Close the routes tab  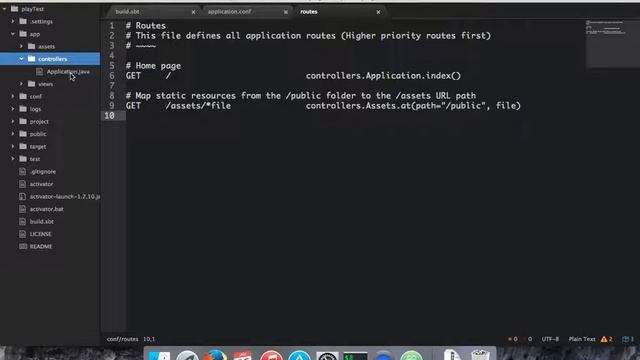coord(378,12)
